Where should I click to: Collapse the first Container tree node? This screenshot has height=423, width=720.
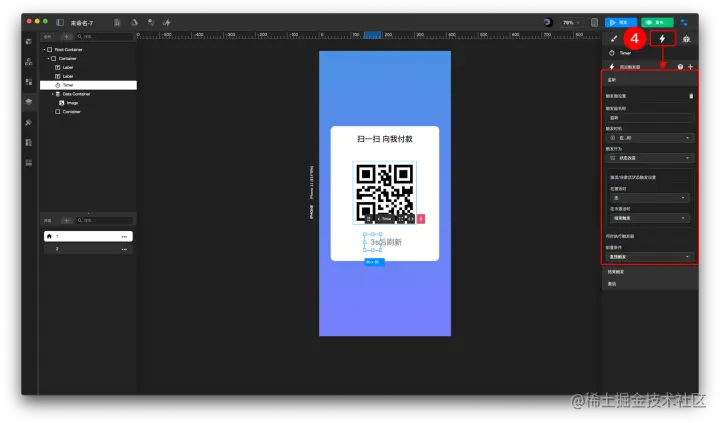pyautogui.click(x=48, y=58)
